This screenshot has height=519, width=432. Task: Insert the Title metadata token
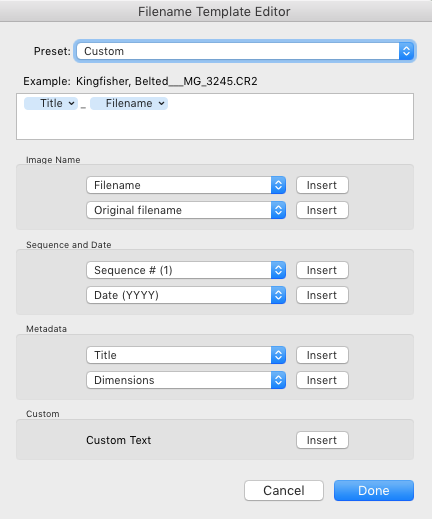(x=322, y=355)
